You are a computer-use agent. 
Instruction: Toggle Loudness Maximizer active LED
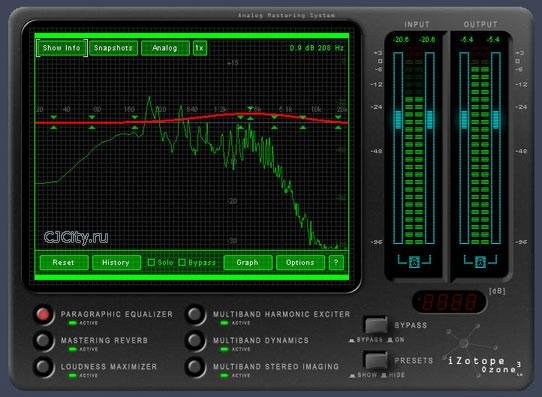click(73, 375)
